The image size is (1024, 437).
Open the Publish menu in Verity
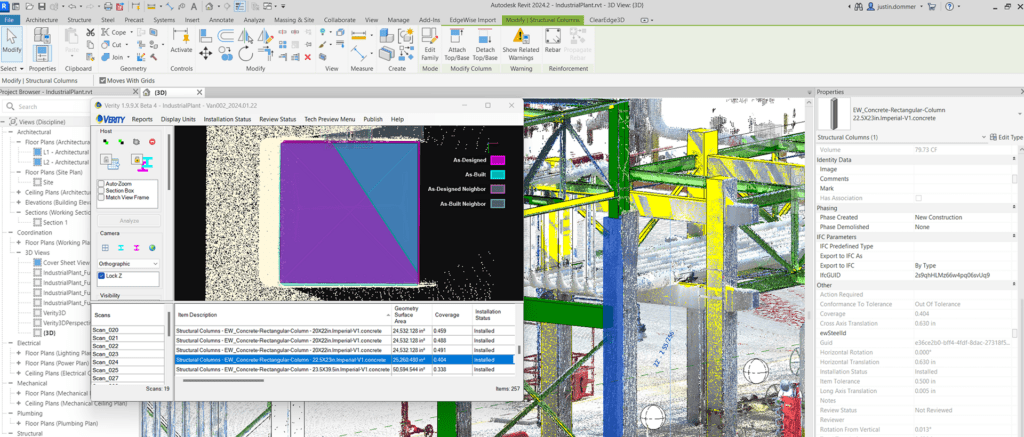(373, 120)
